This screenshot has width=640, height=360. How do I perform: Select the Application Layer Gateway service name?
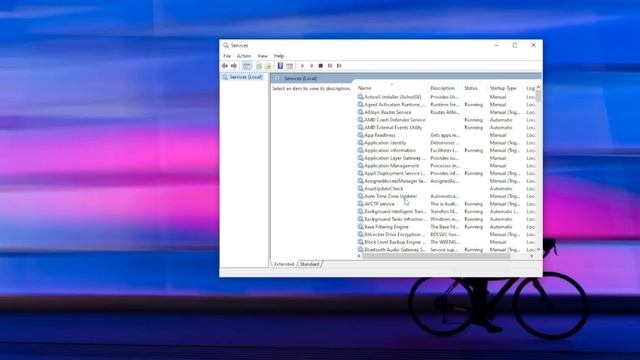(395, 158)
